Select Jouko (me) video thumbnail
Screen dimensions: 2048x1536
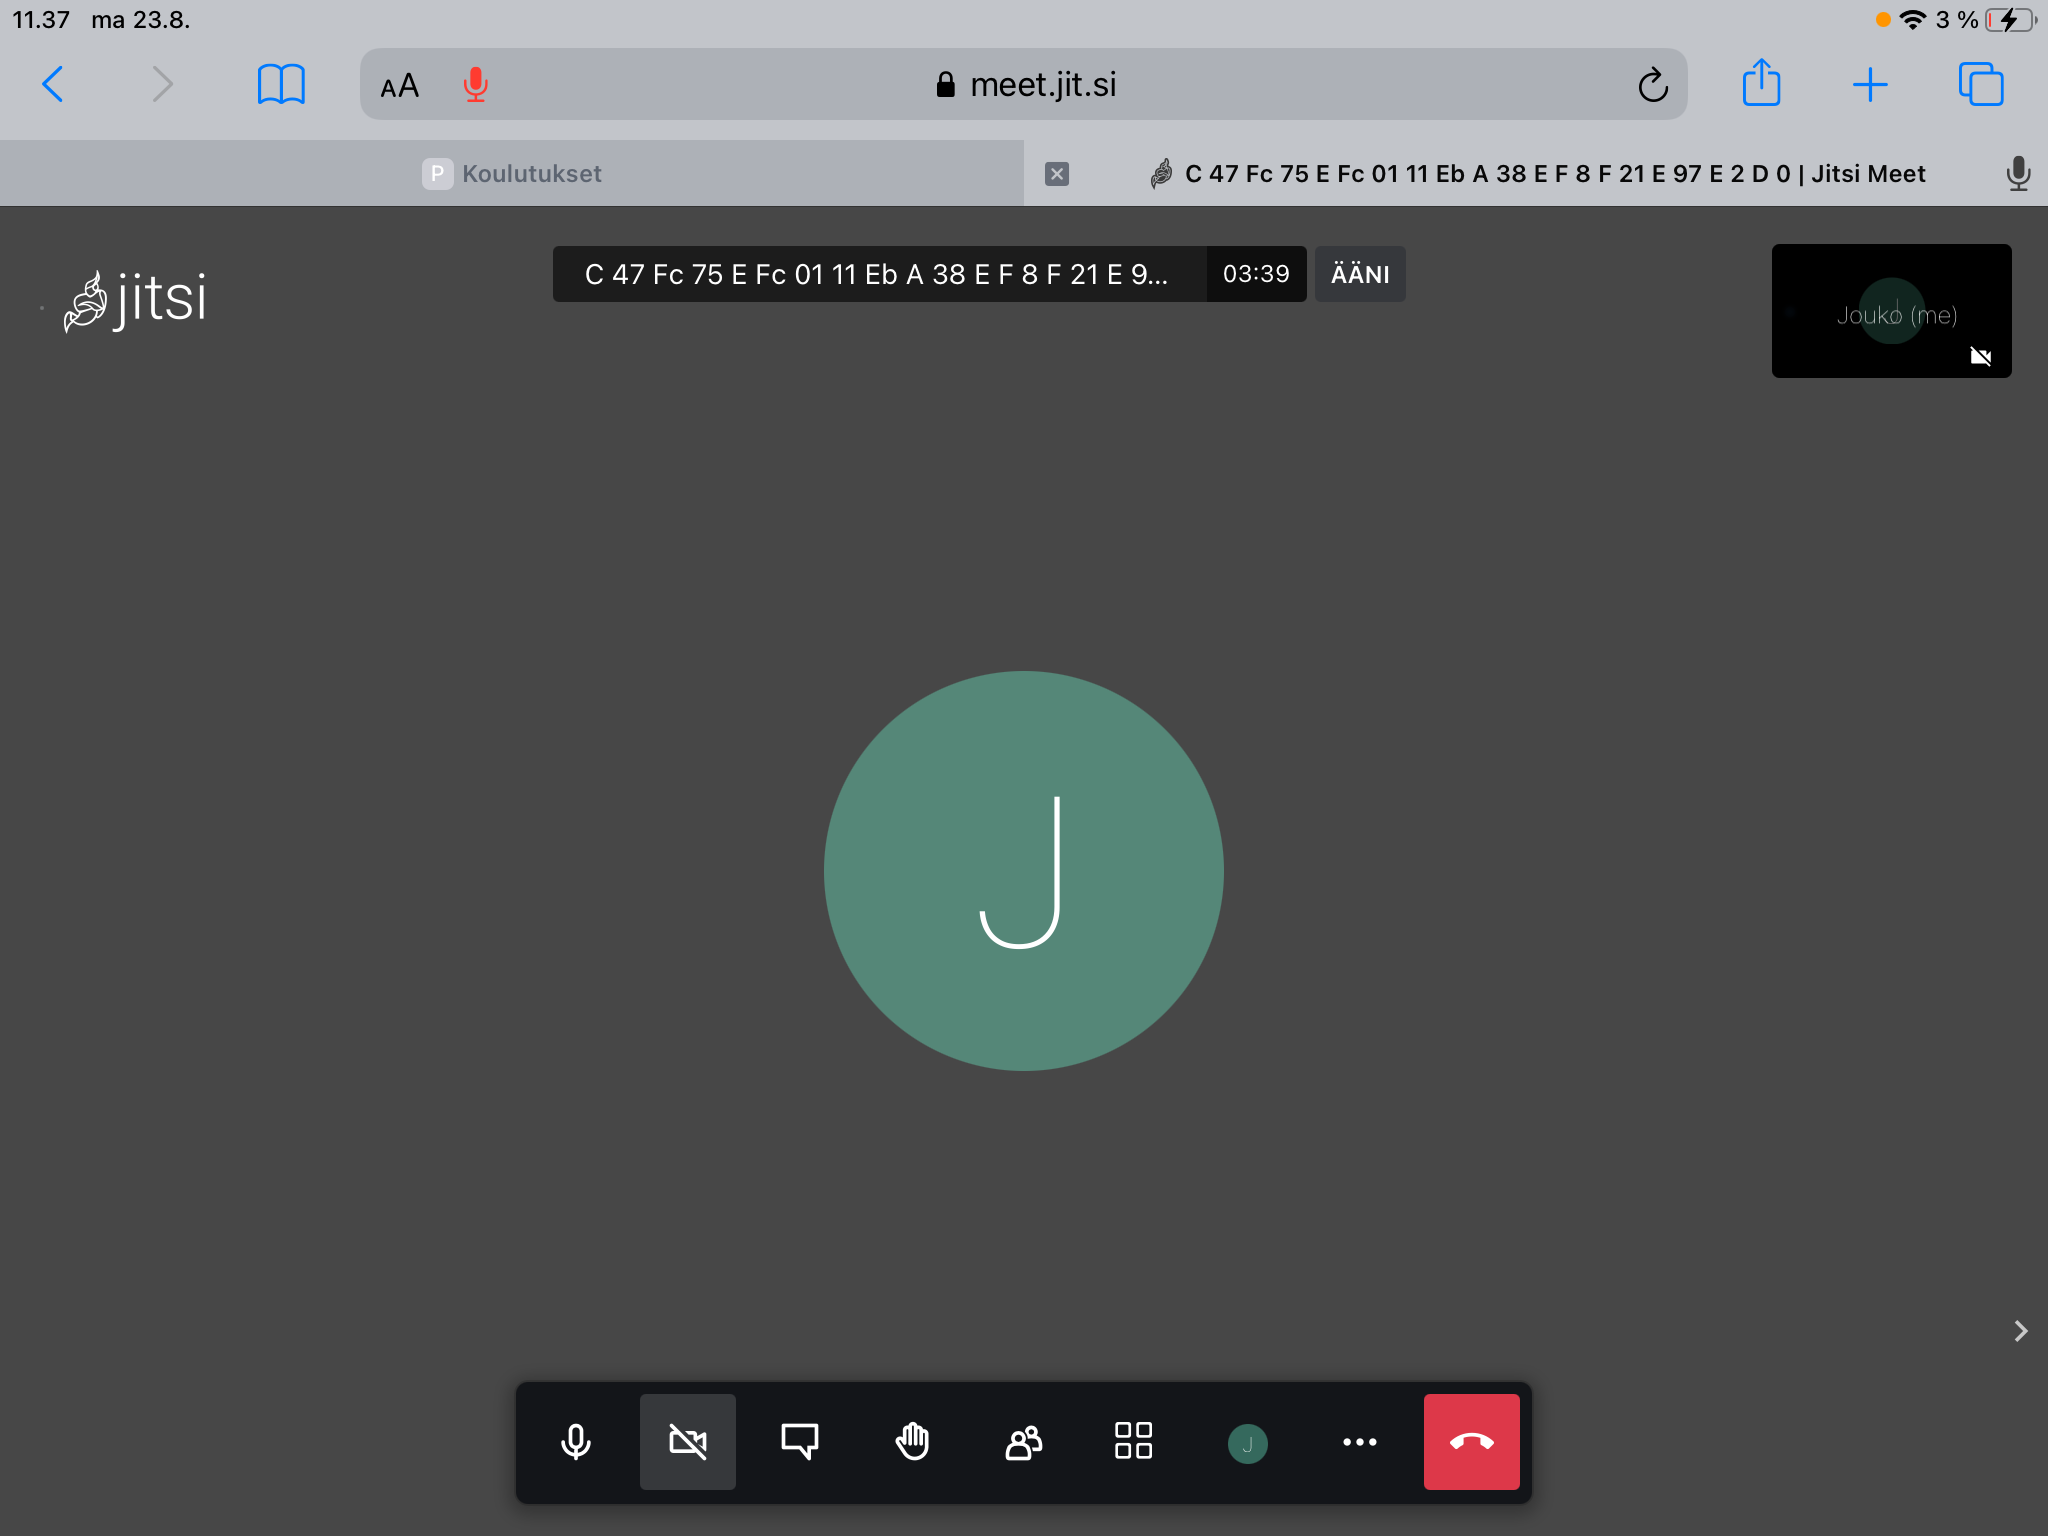[1891, 311]
